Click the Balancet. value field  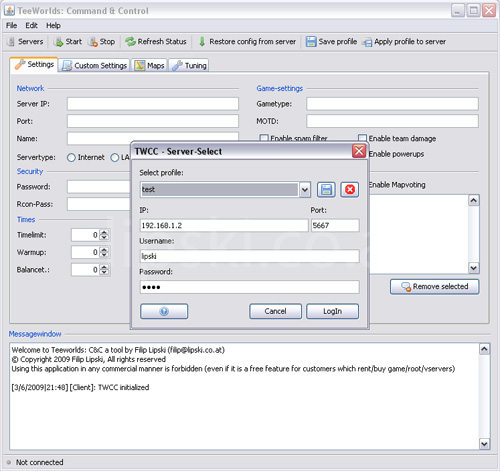(x=85, y=270)
